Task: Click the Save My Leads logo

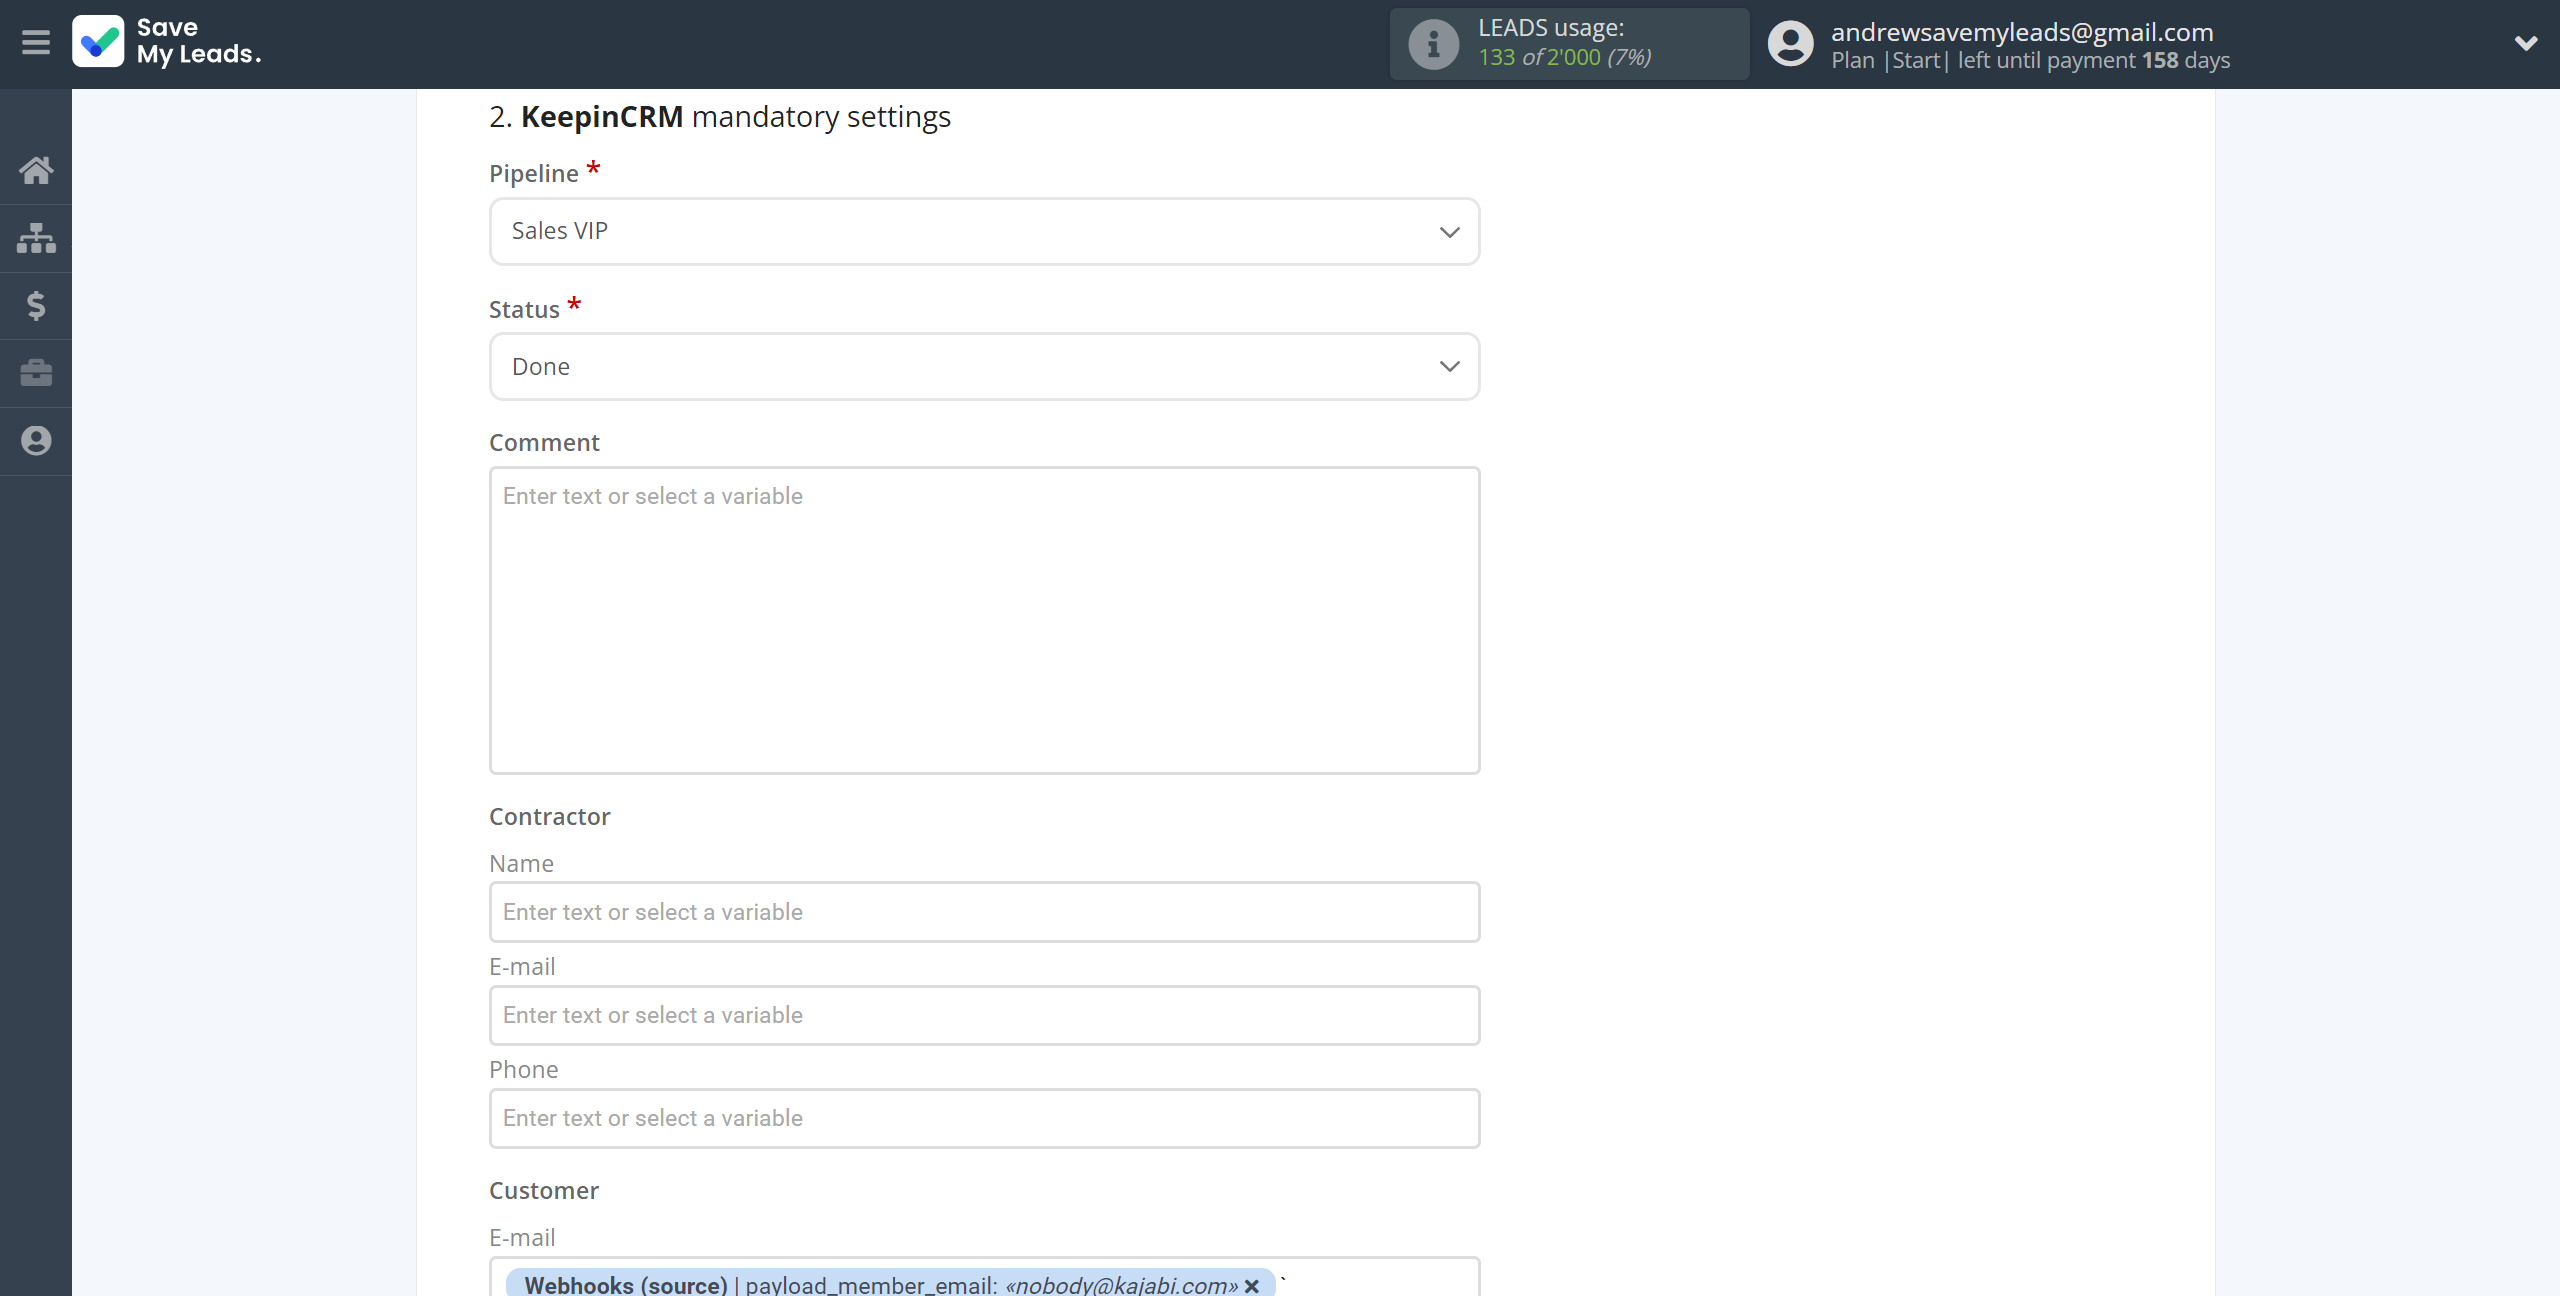Action: coord(167,42)
